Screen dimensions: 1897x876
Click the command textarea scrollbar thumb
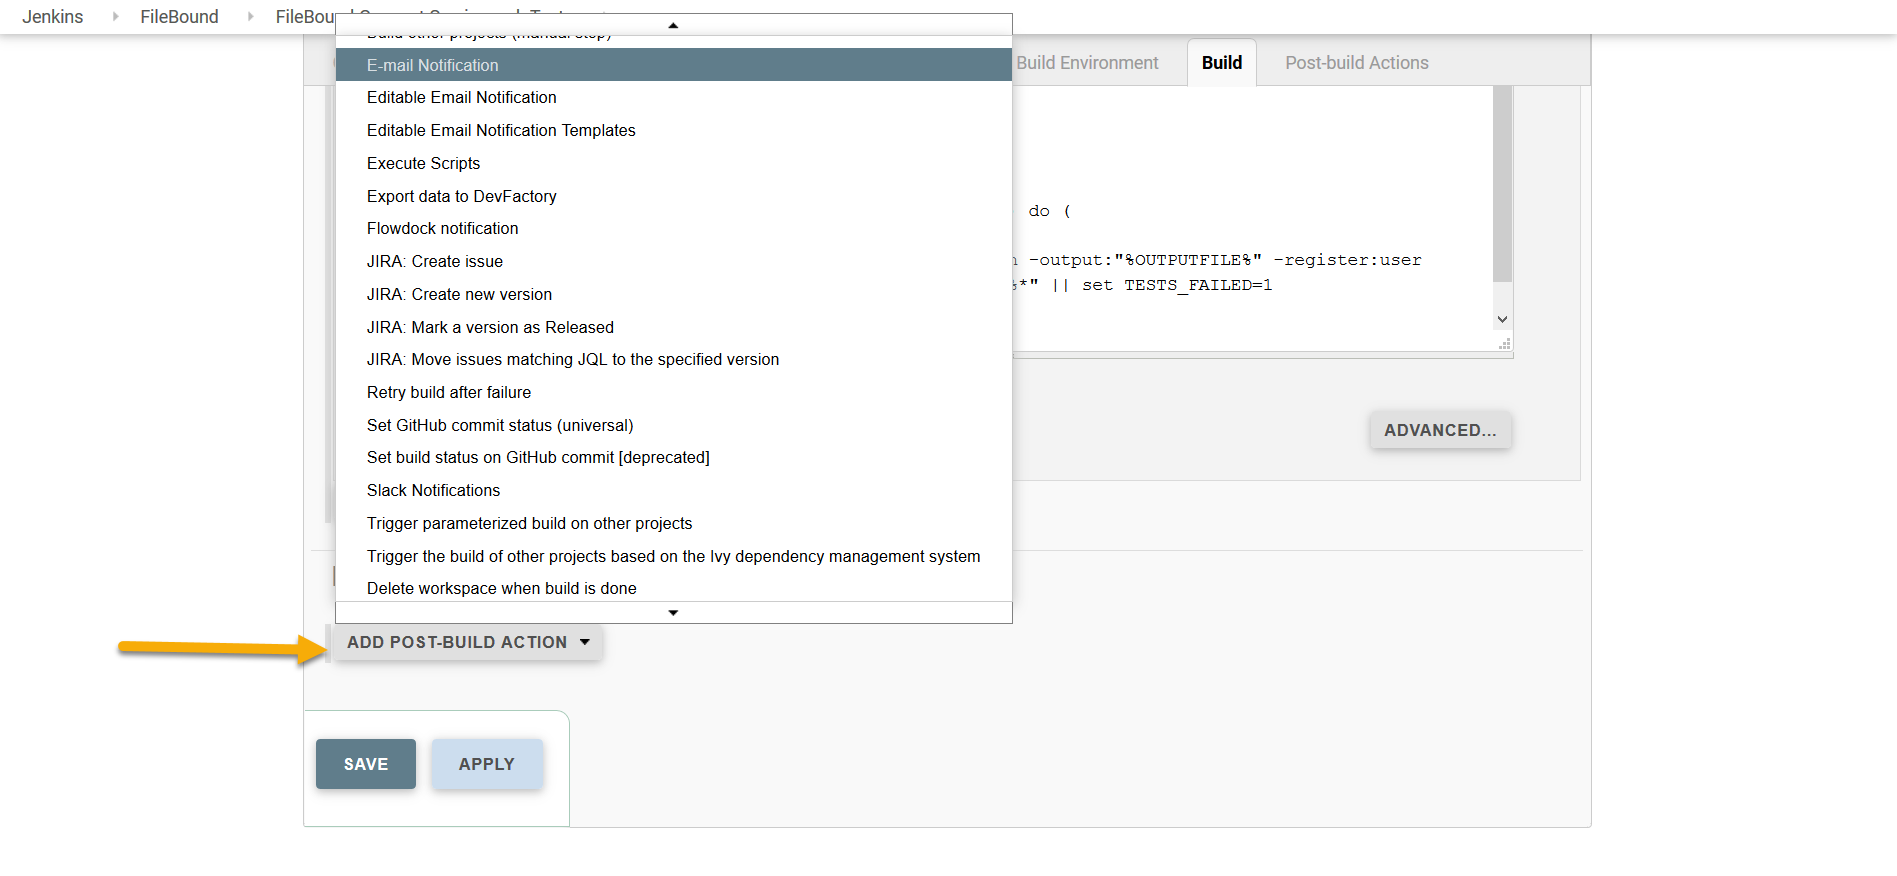(1502, 184)
